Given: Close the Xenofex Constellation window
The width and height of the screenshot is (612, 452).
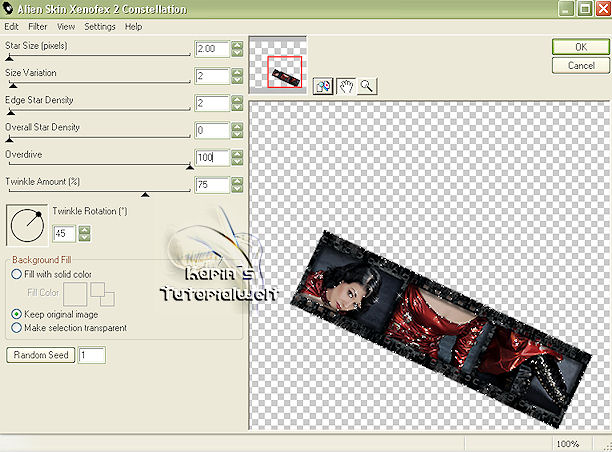Looking at the screenshot, I should (x=603, y=9).
